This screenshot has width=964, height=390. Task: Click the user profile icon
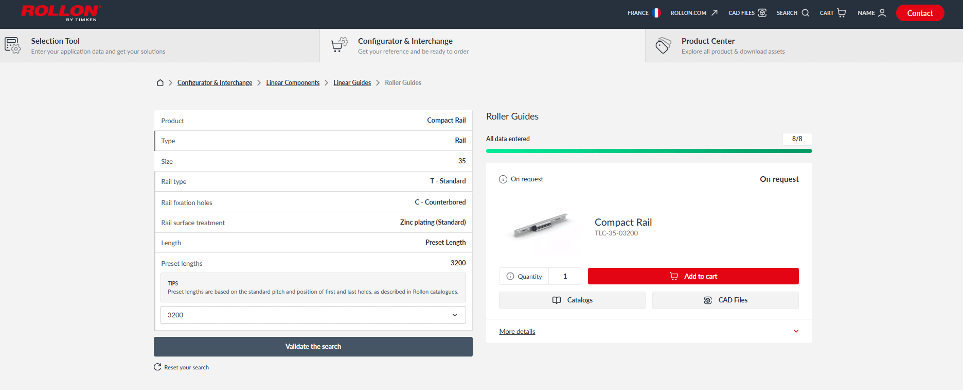tap(882, 12)
